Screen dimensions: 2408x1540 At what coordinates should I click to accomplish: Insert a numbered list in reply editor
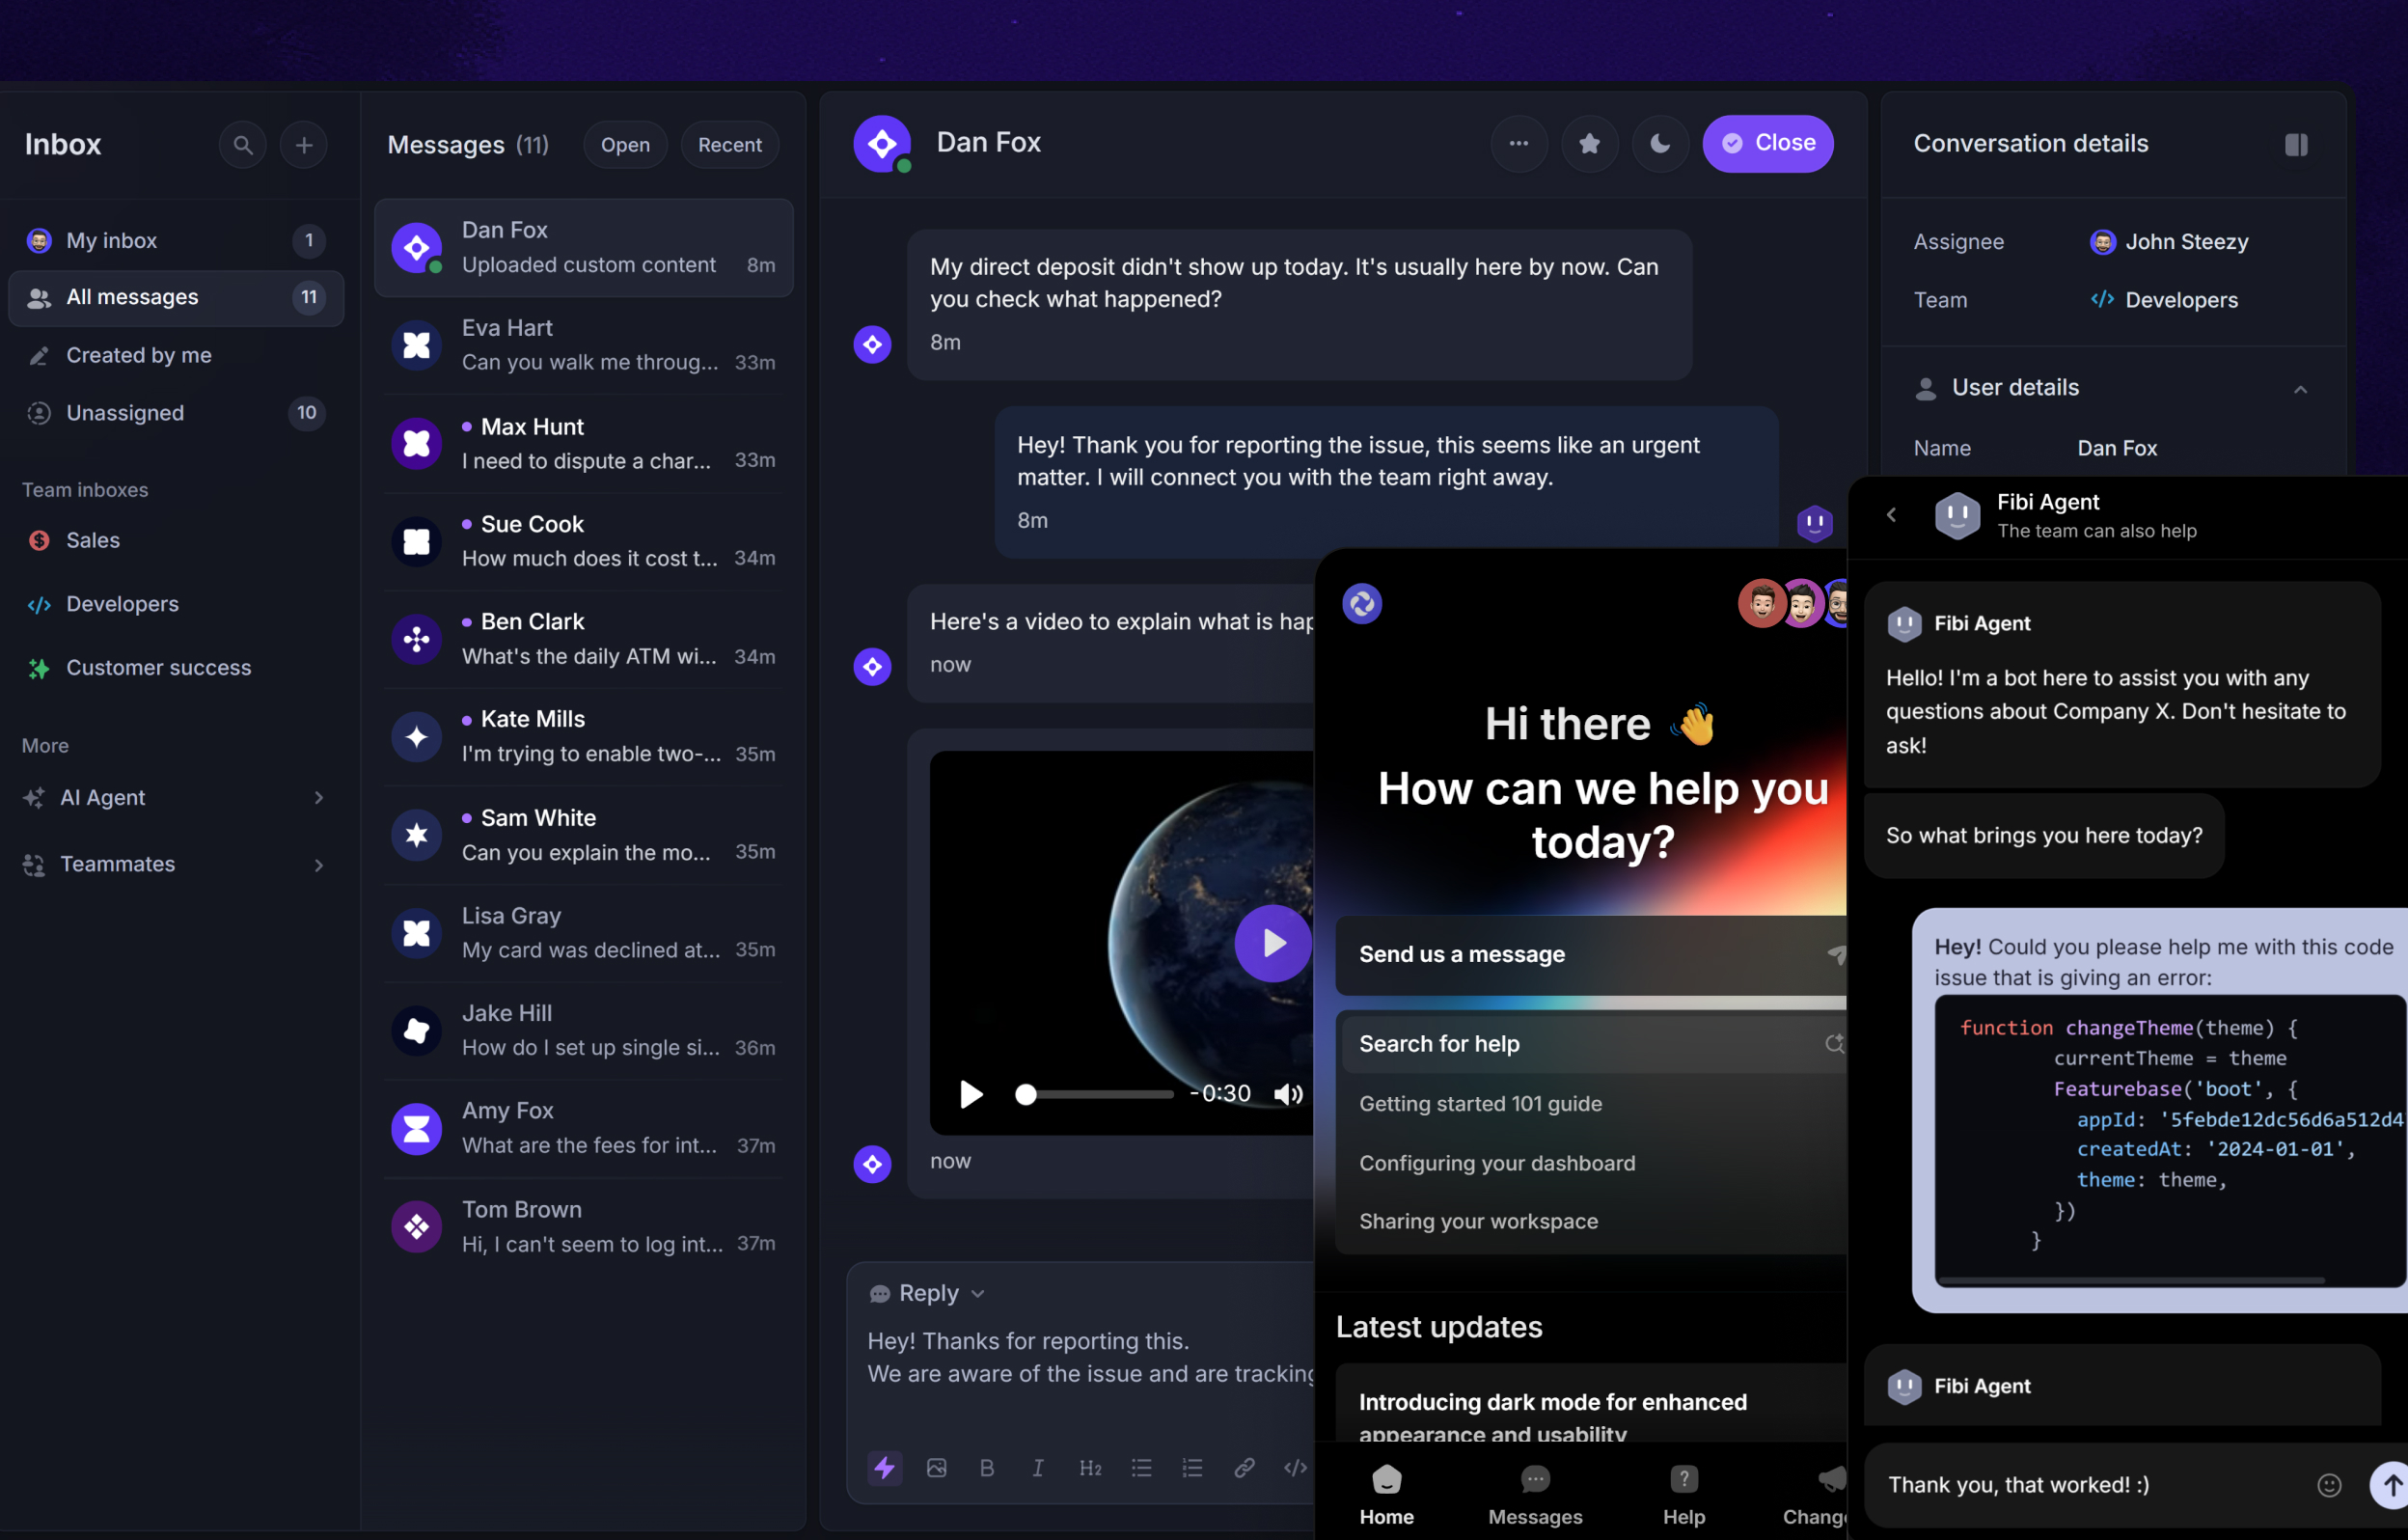[1192, 1467]
